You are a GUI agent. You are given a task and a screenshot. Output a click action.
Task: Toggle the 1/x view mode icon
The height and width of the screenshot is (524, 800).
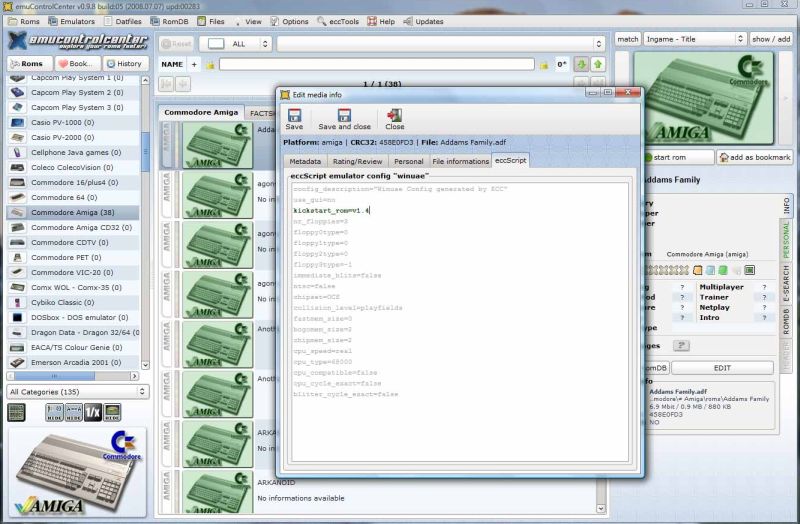pos(93,412)
